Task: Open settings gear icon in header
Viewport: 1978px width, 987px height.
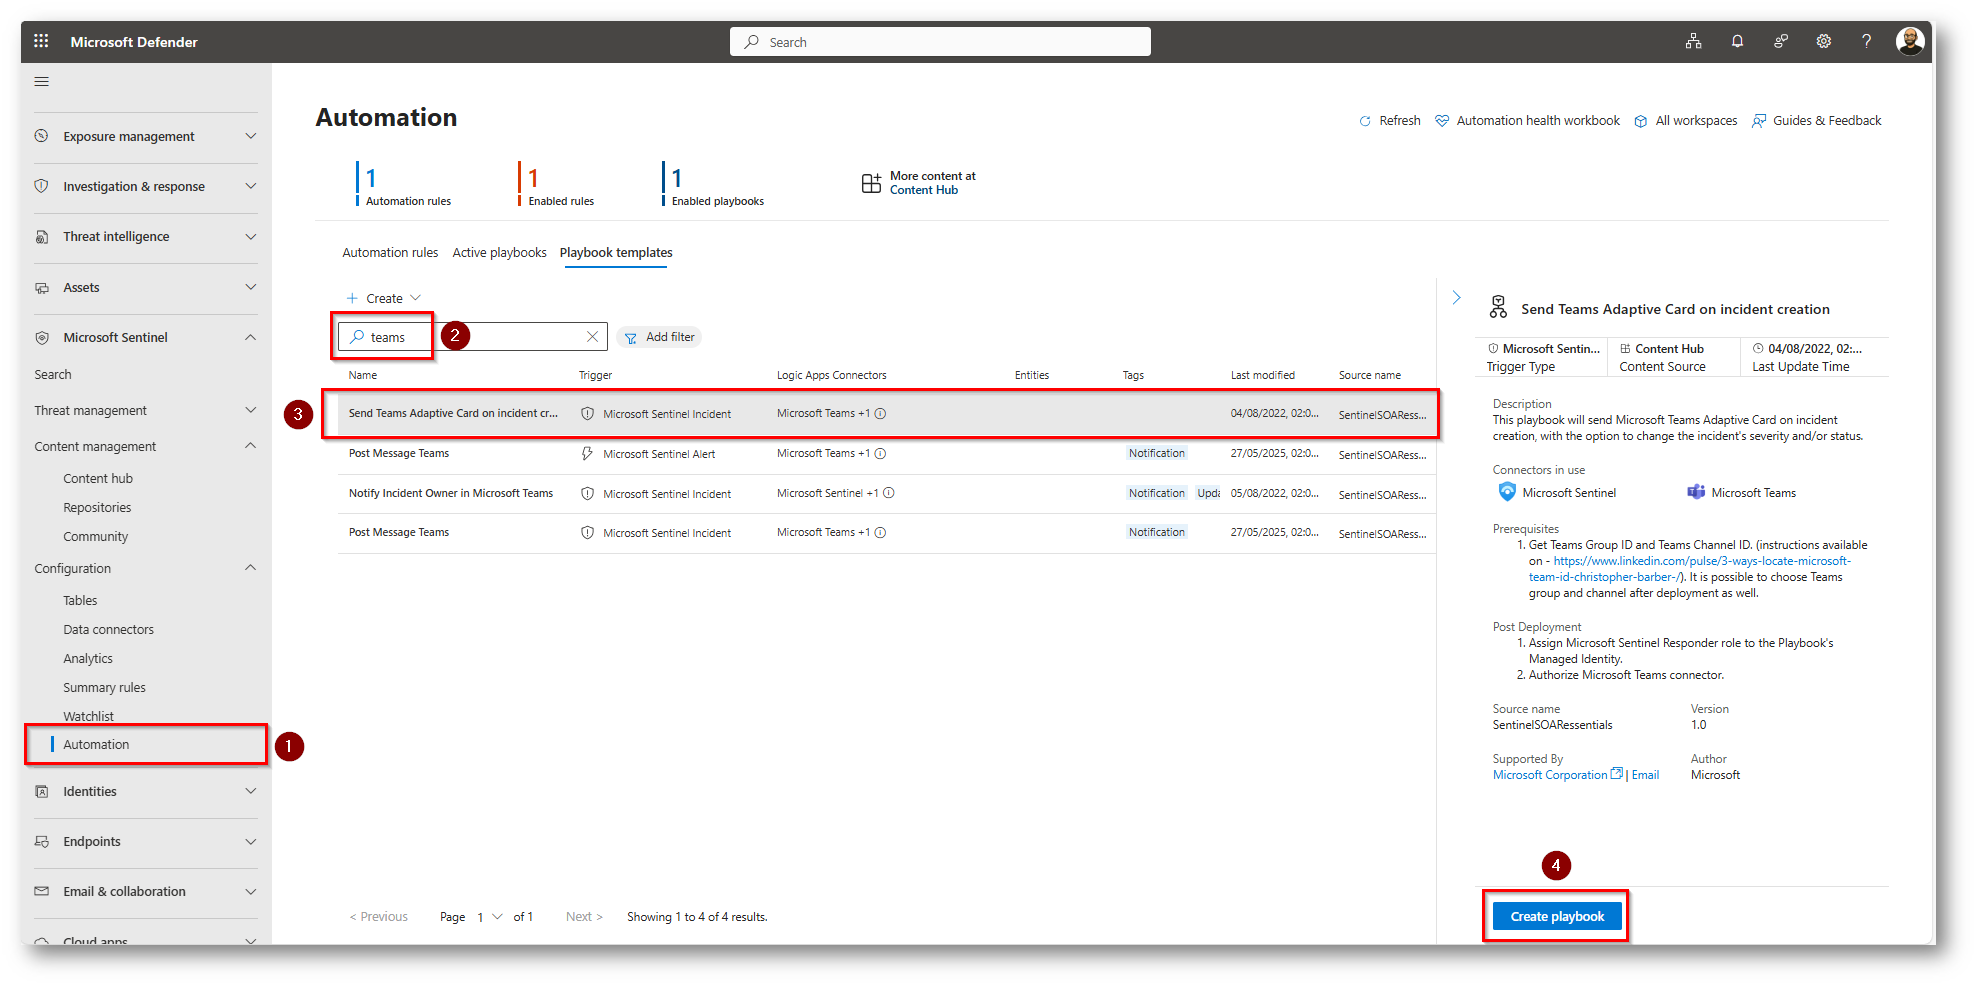Action: tap(1824, 41)
